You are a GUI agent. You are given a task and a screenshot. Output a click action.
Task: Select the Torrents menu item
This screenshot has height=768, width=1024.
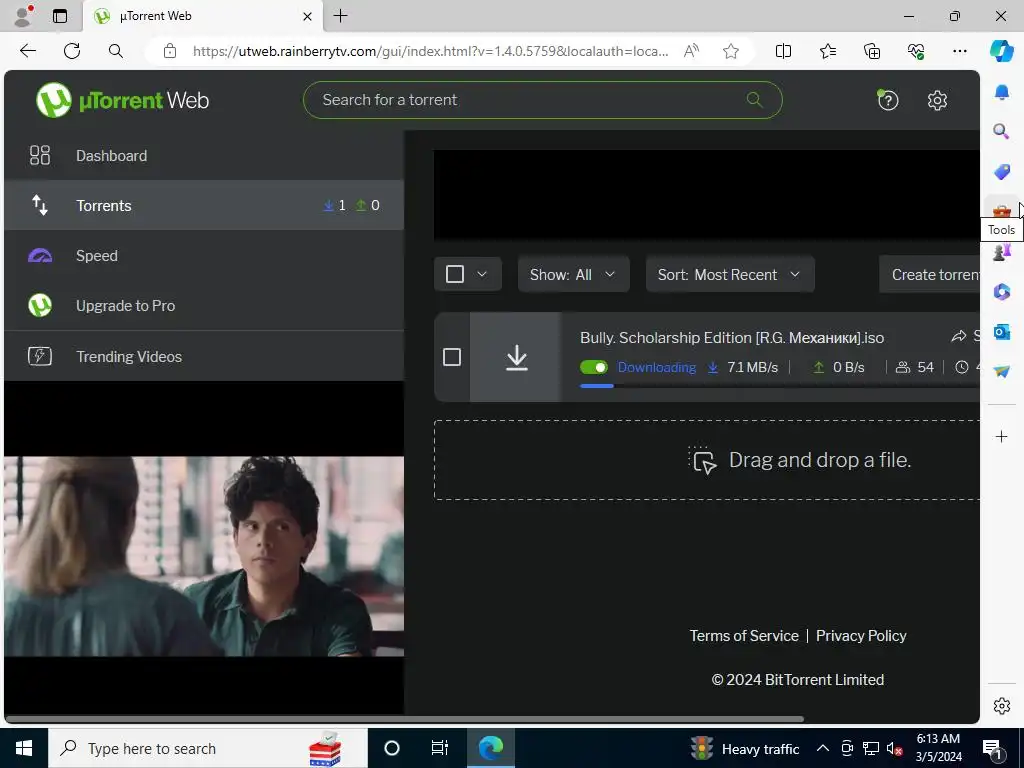tap(204, 205)
